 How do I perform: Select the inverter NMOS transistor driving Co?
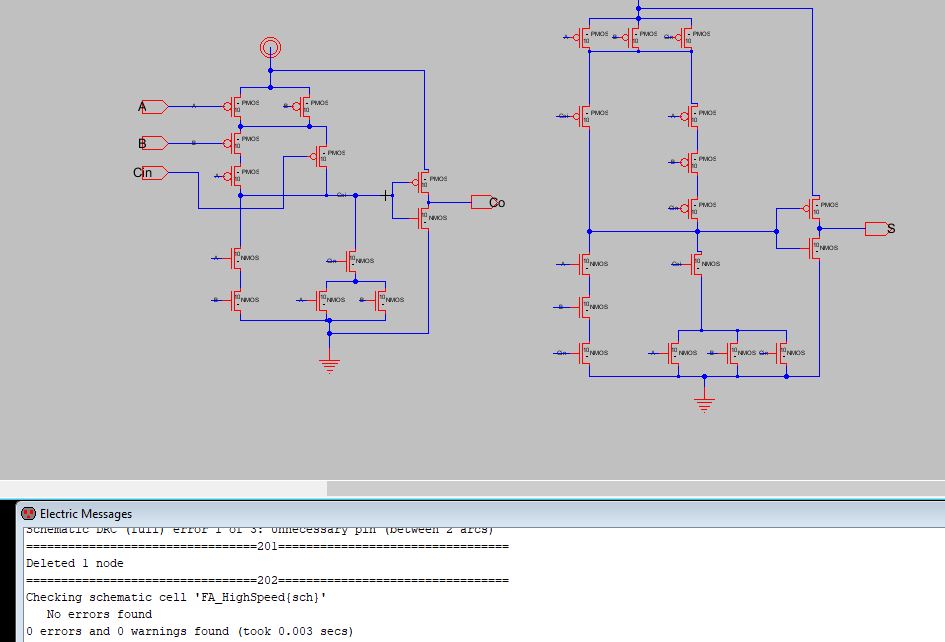pyautogui.click(x=424, y=217)
